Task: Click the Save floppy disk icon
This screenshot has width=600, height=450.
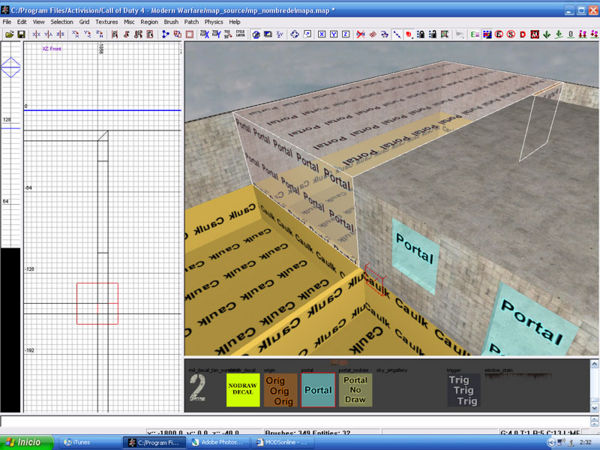Action: point(21,34)
